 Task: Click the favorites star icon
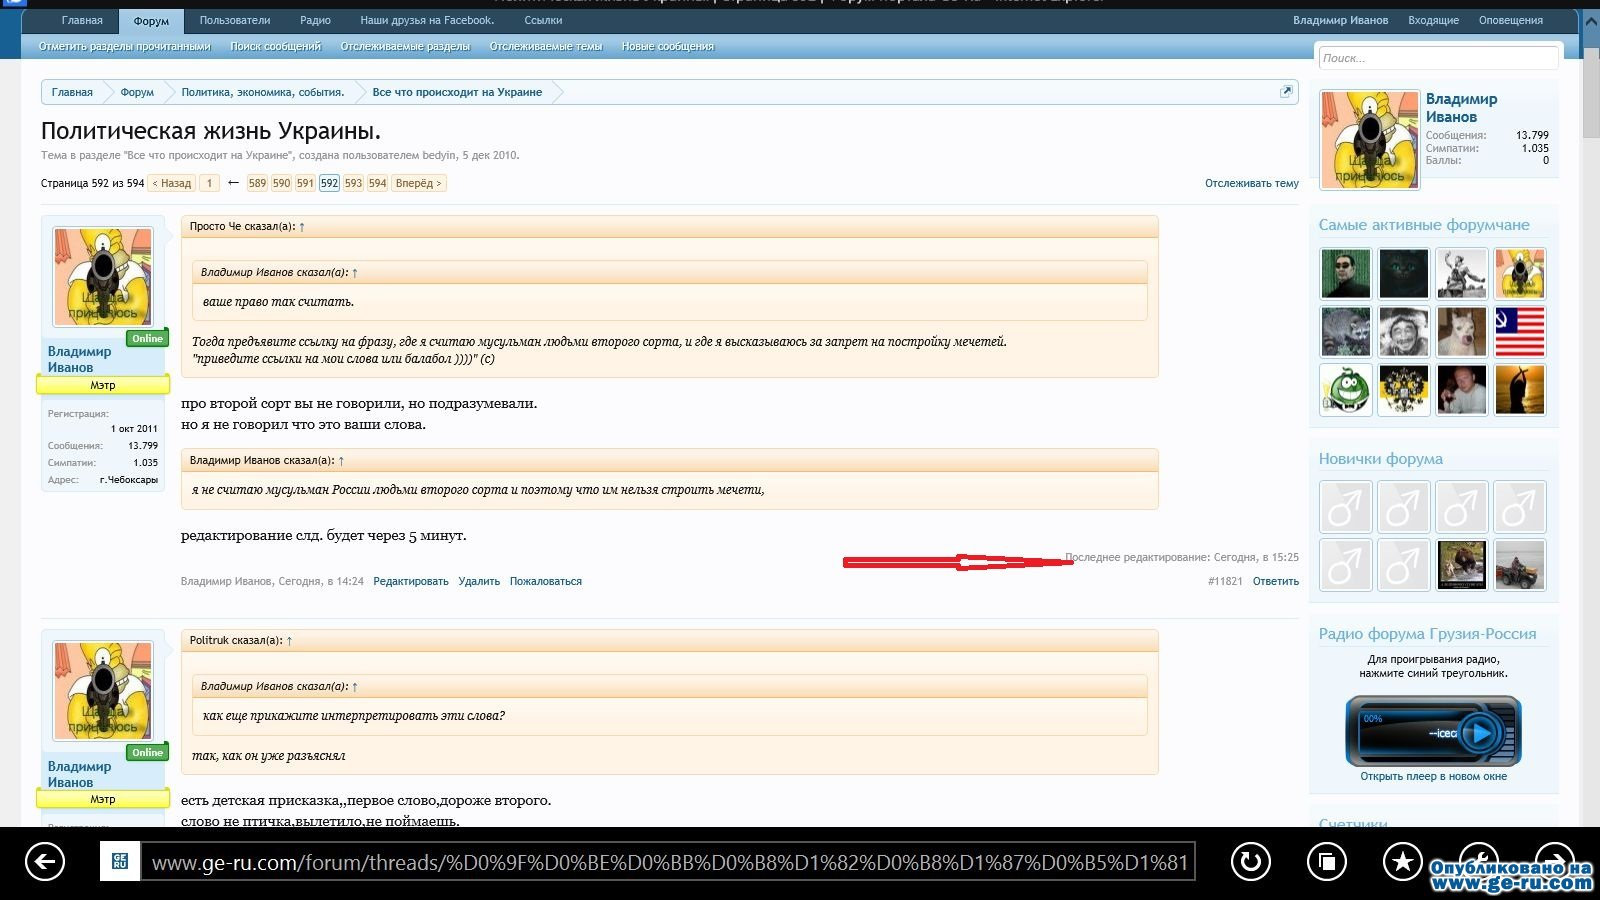click(x=1402, y=861)
